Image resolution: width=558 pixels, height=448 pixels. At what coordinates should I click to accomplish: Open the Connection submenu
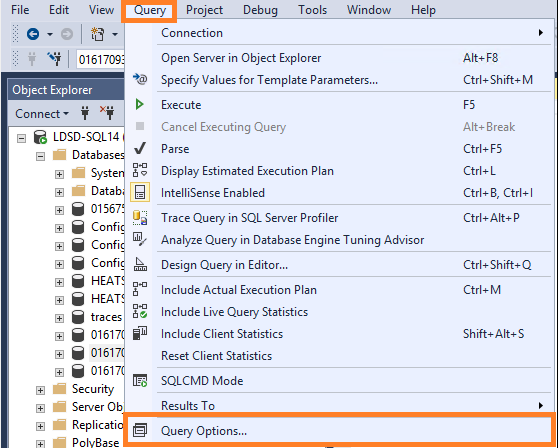click(x=339, y=33)
